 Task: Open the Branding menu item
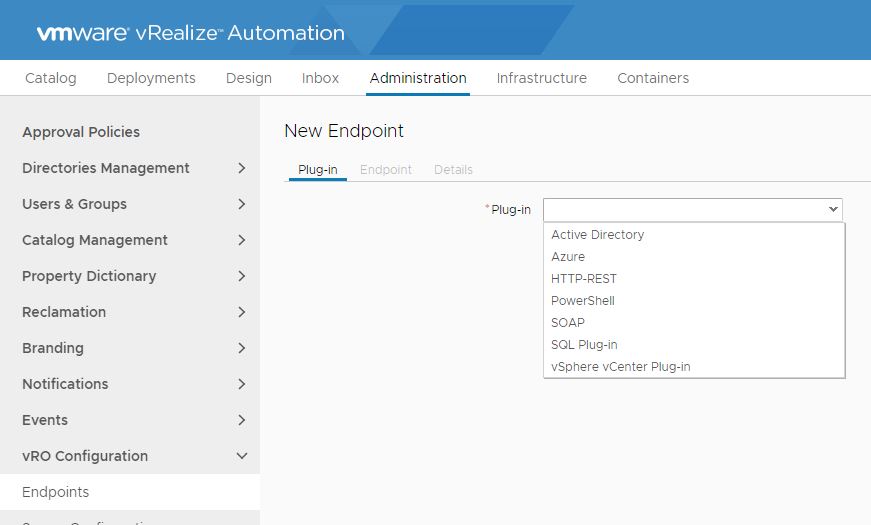[53, 348]
